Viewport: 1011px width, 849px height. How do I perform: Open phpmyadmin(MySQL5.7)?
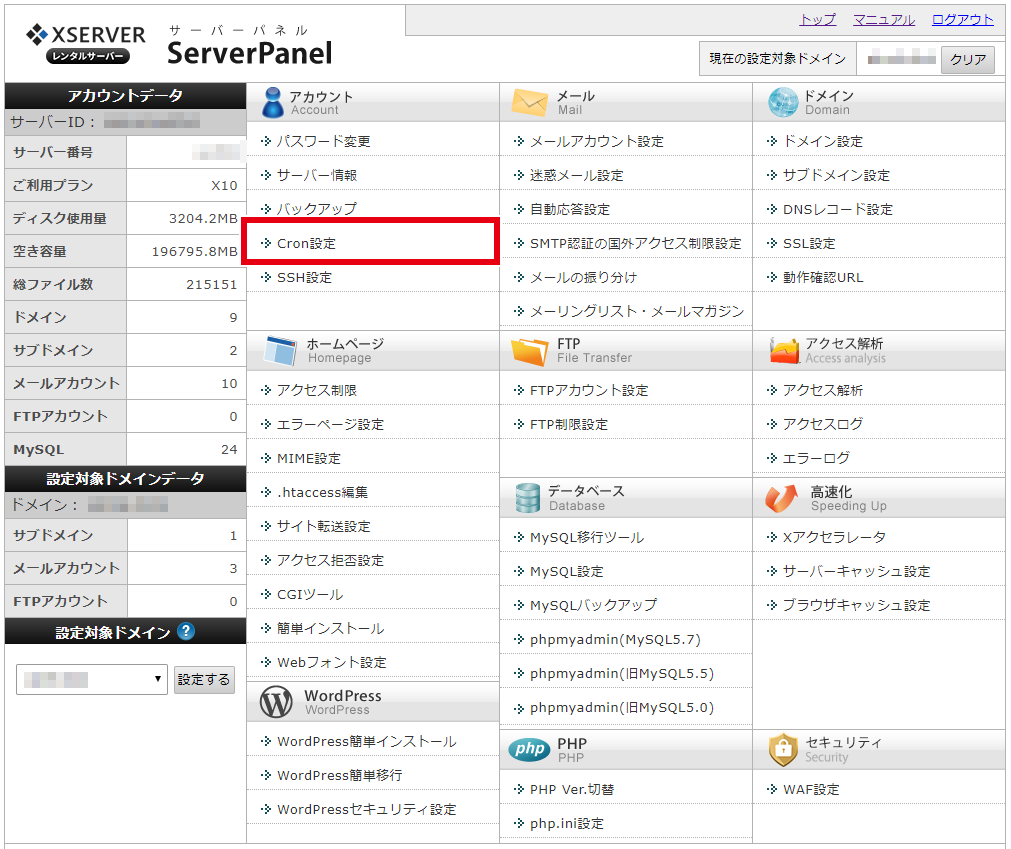click(615, 639)
